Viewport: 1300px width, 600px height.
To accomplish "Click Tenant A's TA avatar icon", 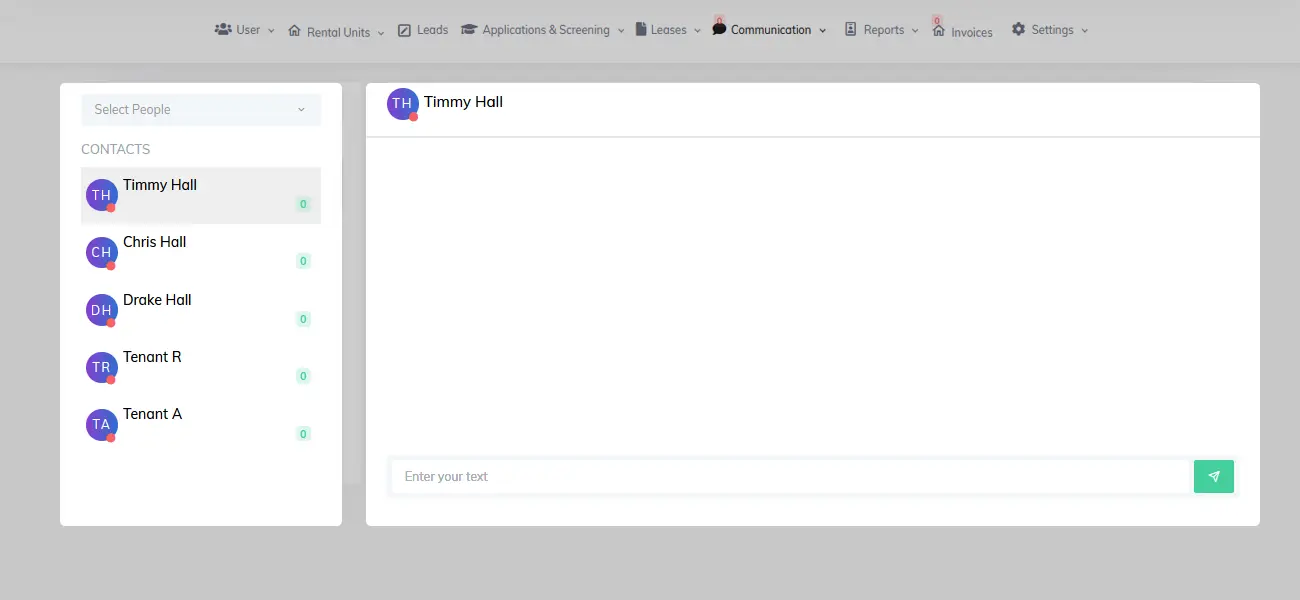I will (101, 425).
